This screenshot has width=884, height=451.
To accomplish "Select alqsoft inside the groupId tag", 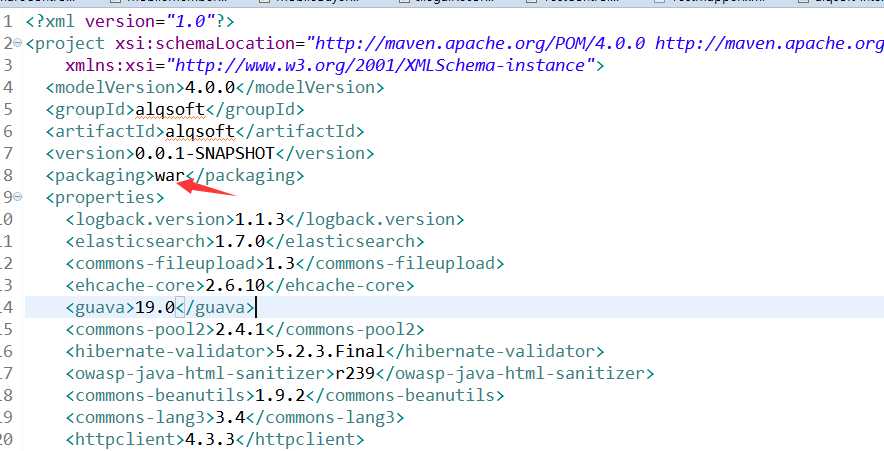I will pyautogui.click(x=170, y=109).
